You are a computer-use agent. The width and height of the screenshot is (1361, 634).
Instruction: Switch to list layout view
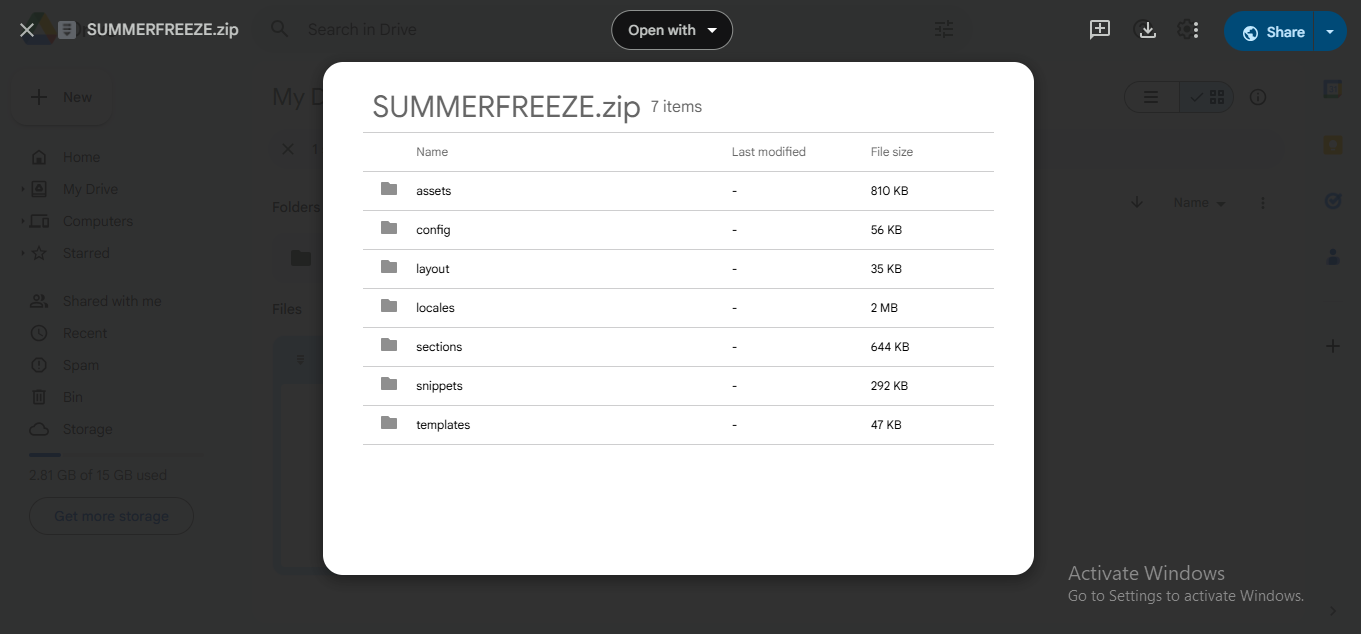click(1151, 97)
